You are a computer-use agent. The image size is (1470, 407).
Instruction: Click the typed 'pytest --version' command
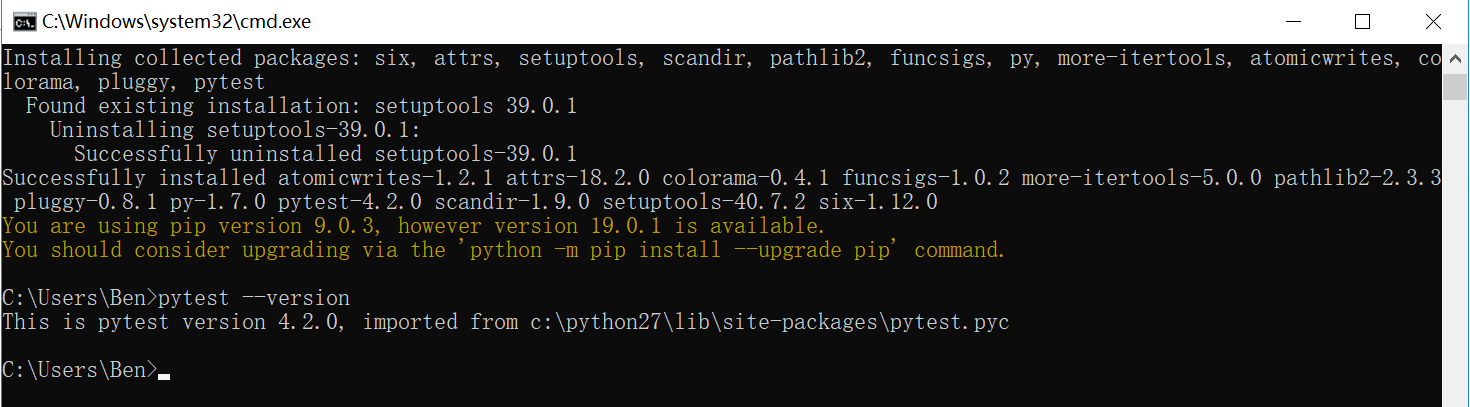pyautogui.click(x=254, y=298)
